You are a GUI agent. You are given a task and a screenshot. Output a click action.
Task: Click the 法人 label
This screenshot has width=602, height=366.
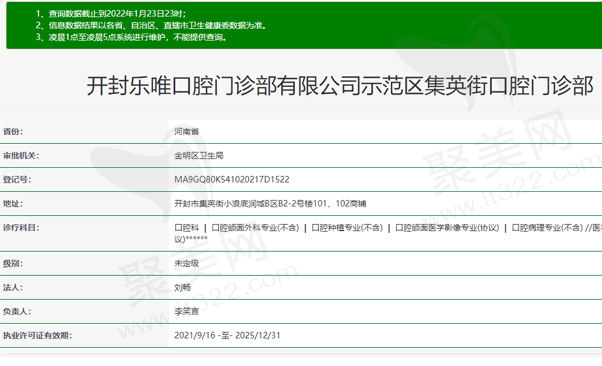coord(13,287)
